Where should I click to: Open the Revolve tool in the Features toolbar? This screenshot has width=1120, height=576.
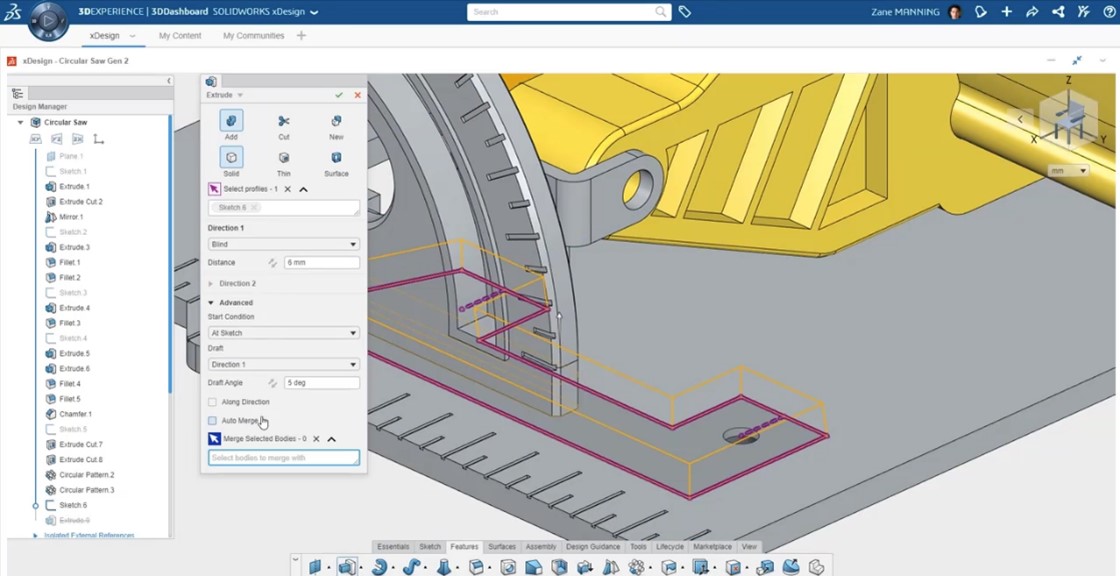(378, 565)
